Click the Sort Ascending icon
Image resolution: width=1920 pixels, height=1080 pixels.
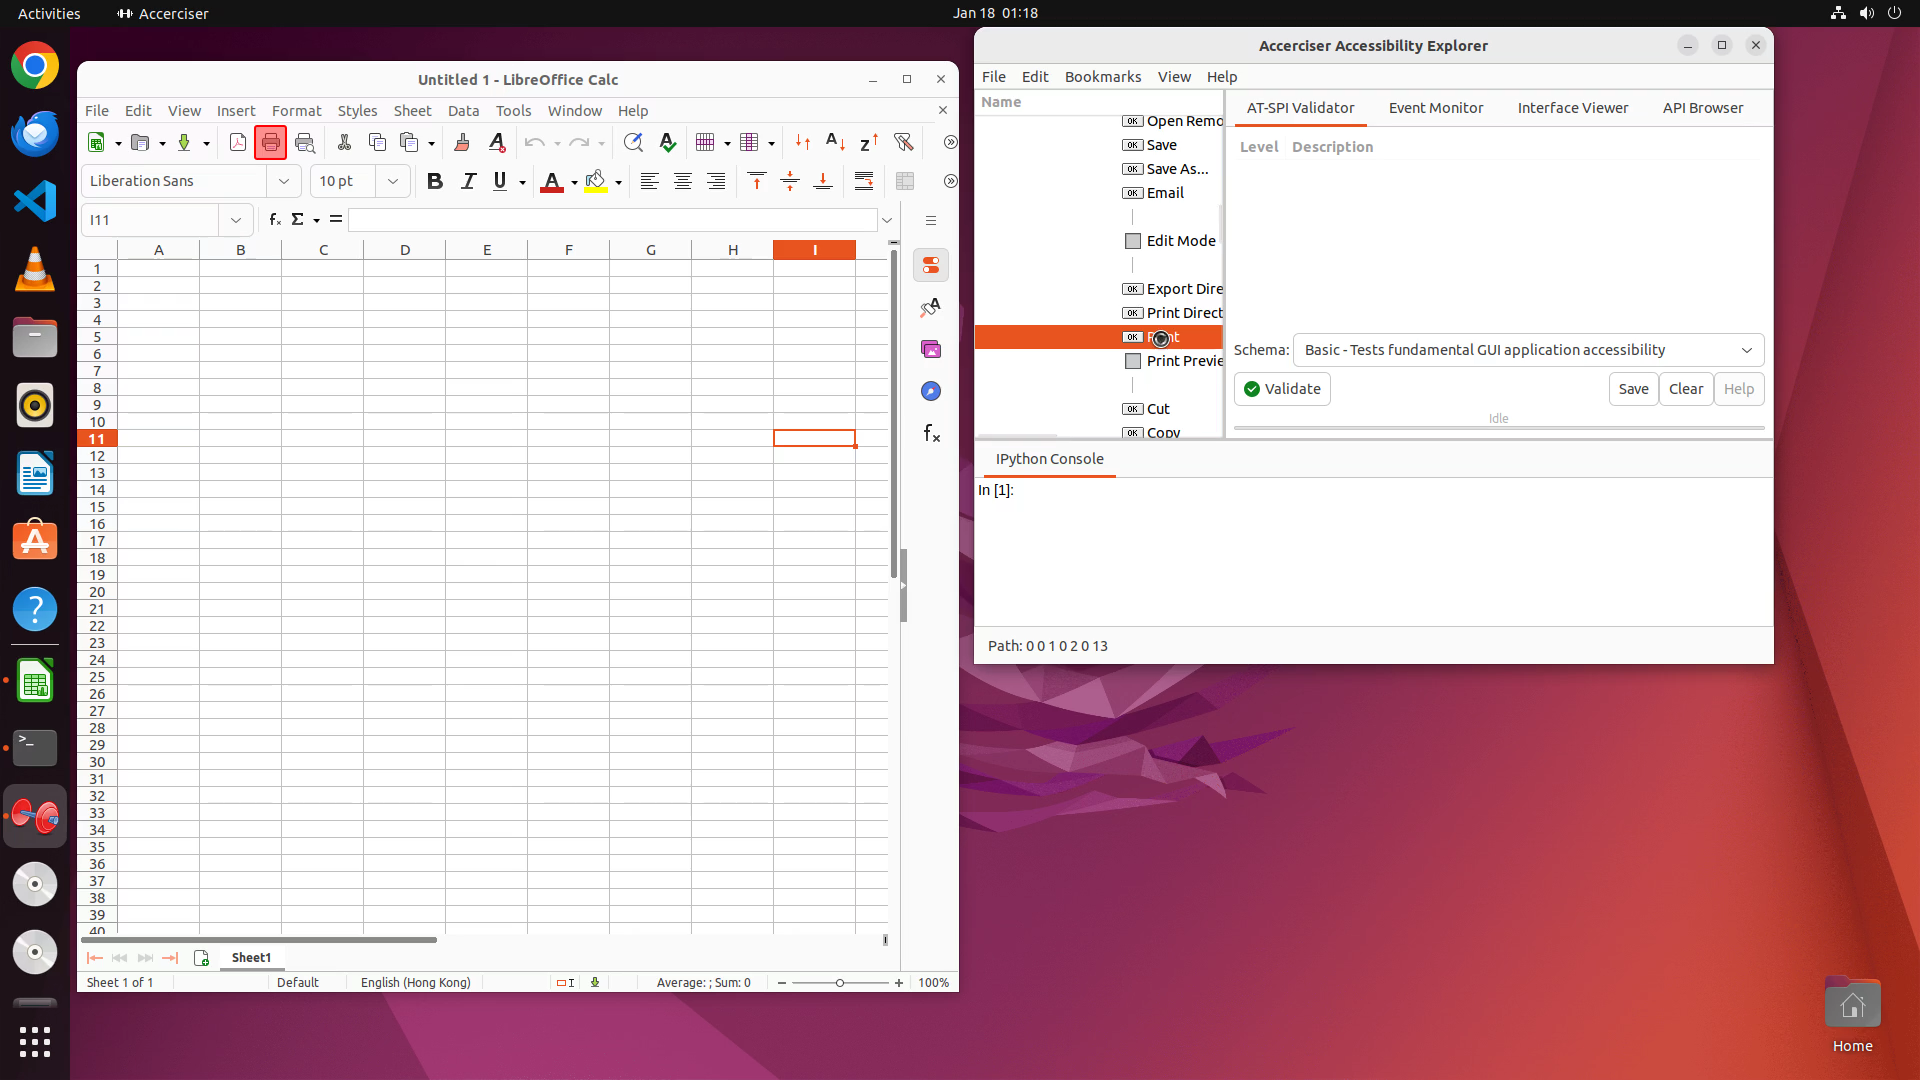click(835, 143)
